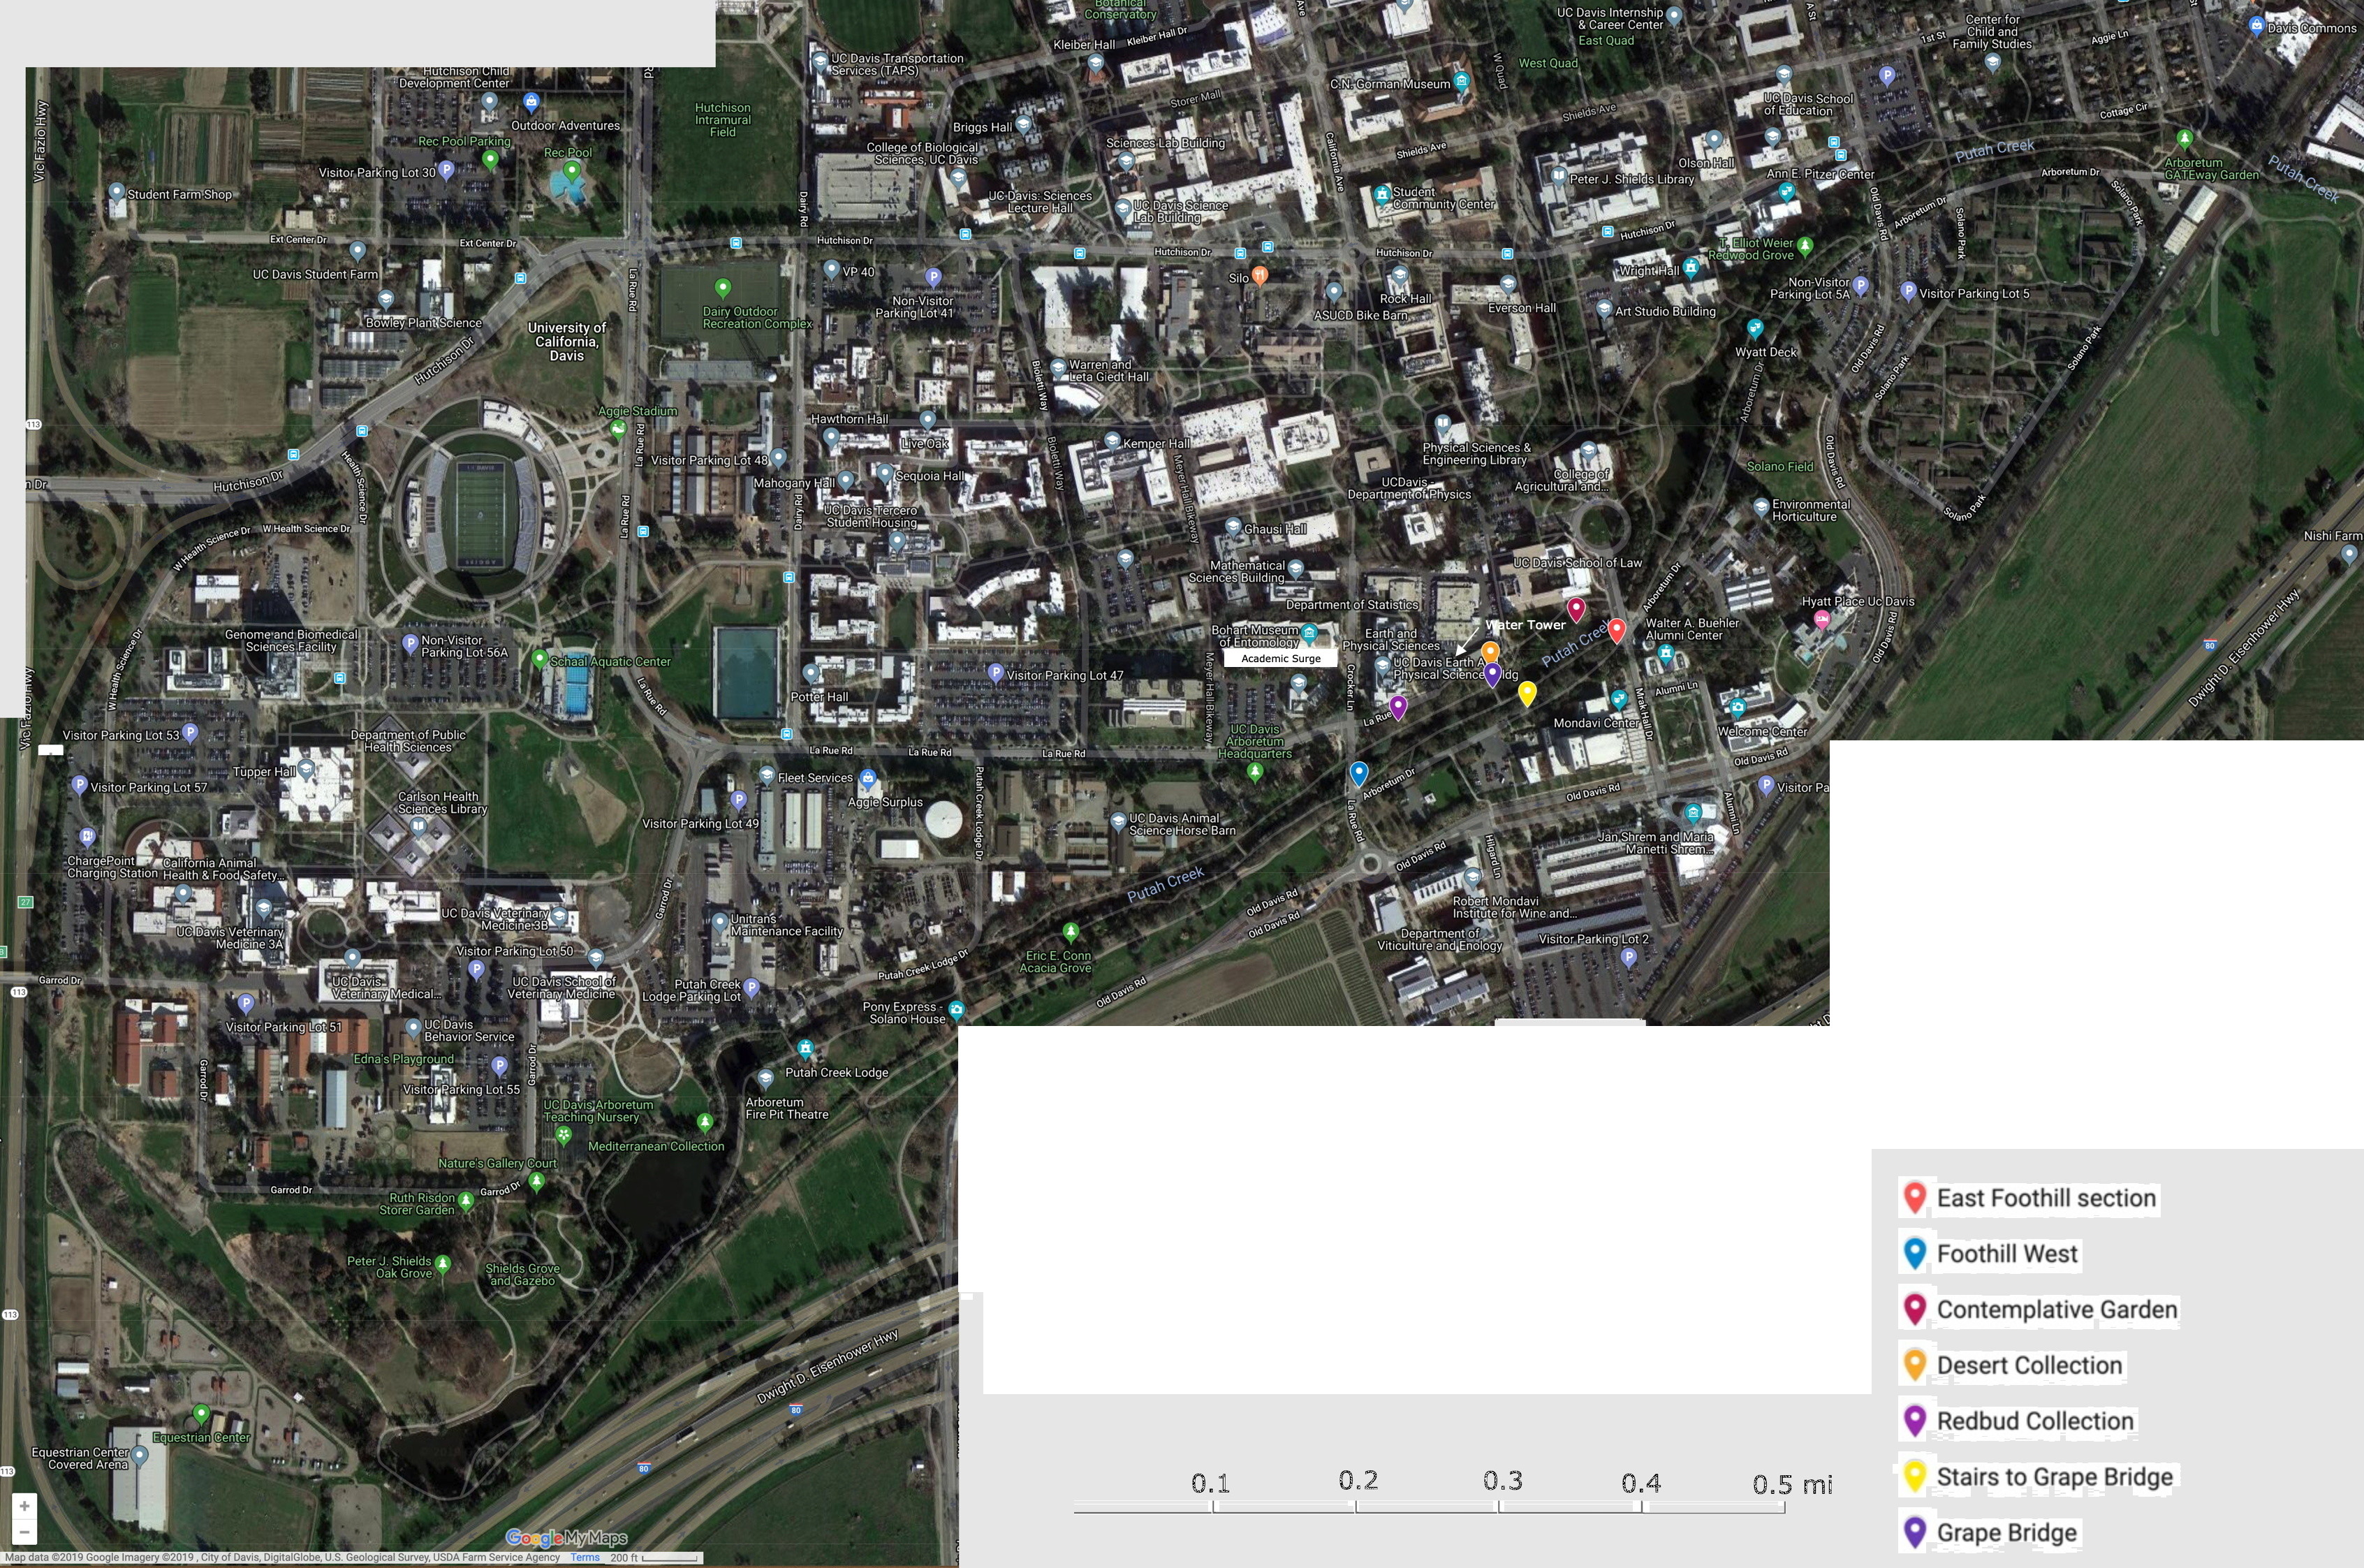Click the Visitor Parking Lot 47 parking icon
The image size is (2364, 1568).
pos(995,673)
